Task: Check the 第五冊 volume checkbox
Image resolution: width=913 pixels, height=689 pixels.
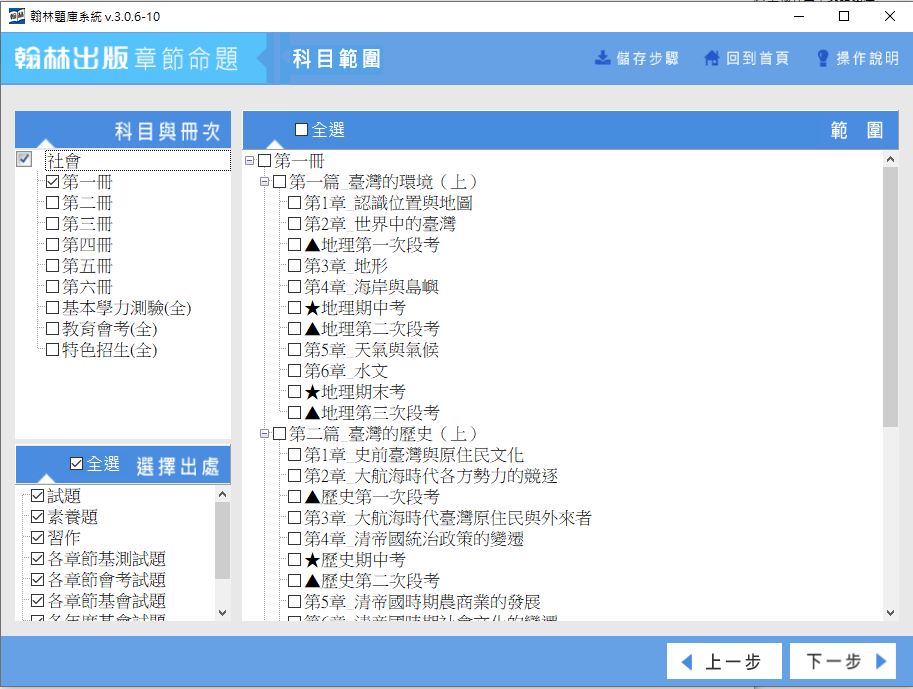Action: coord(52,266)
